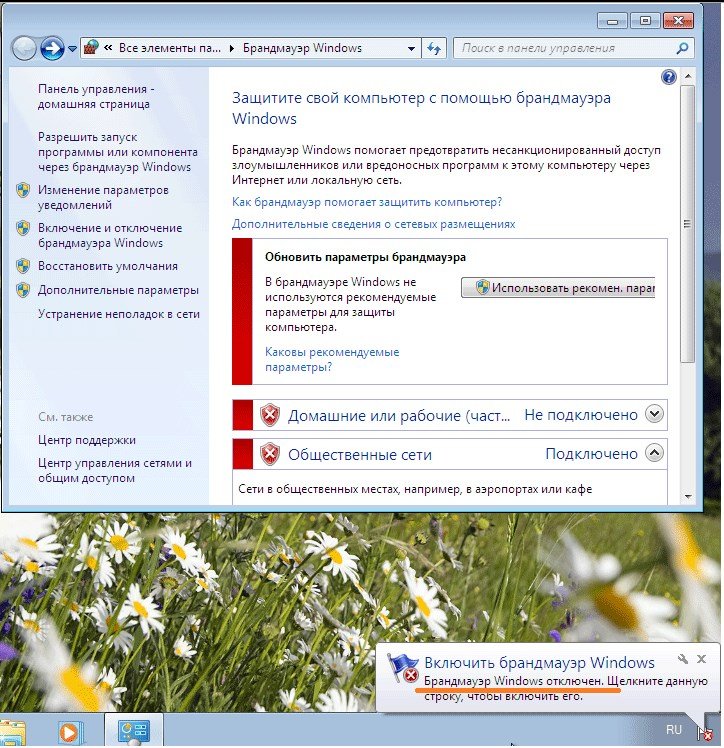The width and height of the screenshot is (724, 748).
Task: Click the Дополнительные параметры sidebar link
Action: tap(118, 290)
